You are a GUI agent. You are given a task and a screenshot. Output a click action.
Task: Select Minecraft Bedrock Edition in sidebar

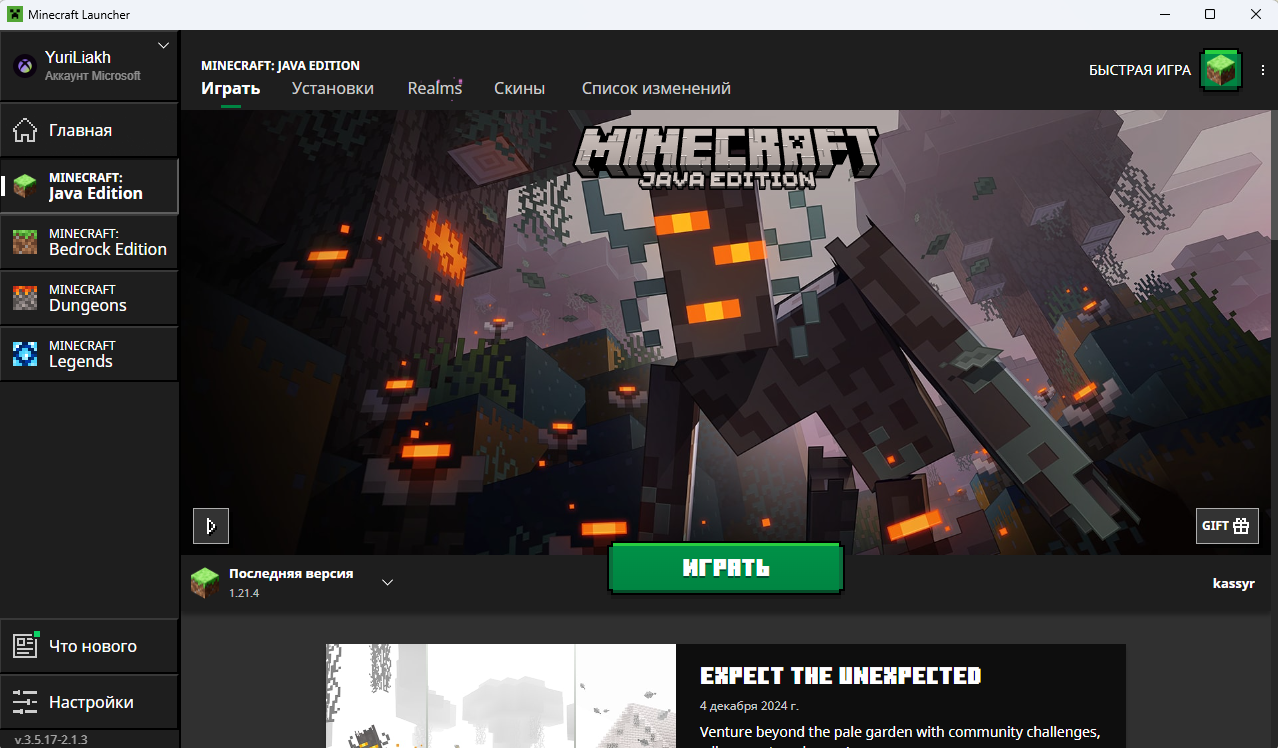click(89, 242)
